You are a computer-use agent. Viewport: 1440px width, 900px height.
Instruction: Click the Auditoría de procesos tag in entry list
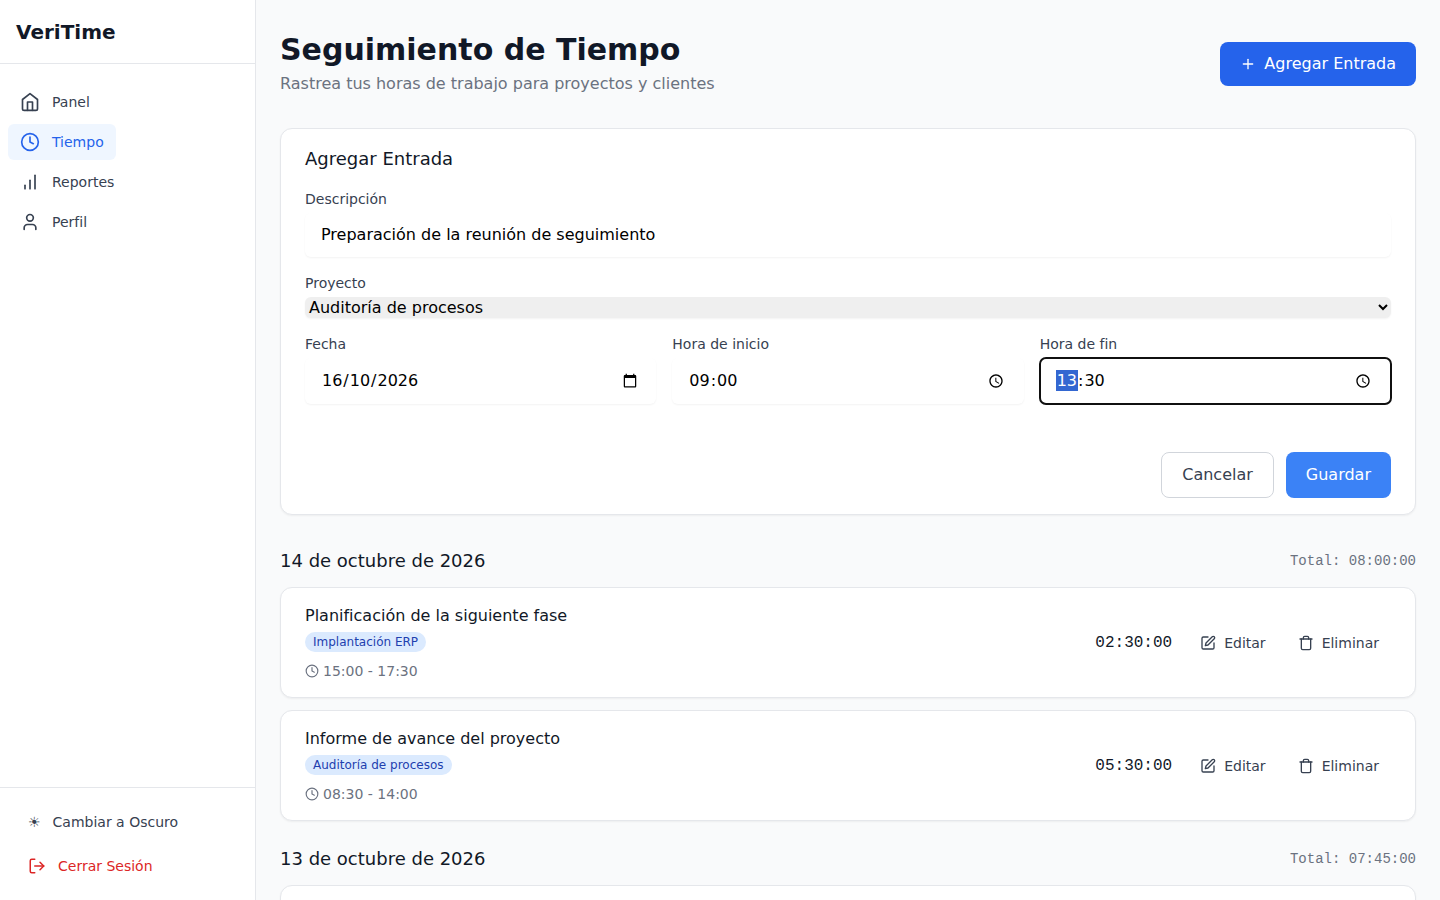pyautogui.click(x=378, y=765)
